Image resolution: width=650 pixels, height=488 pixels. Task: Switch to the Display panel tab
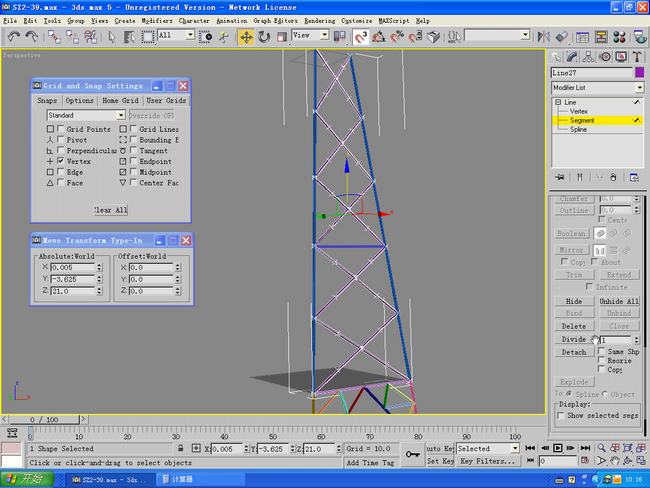pyautogui.click(x=621, y=57)
